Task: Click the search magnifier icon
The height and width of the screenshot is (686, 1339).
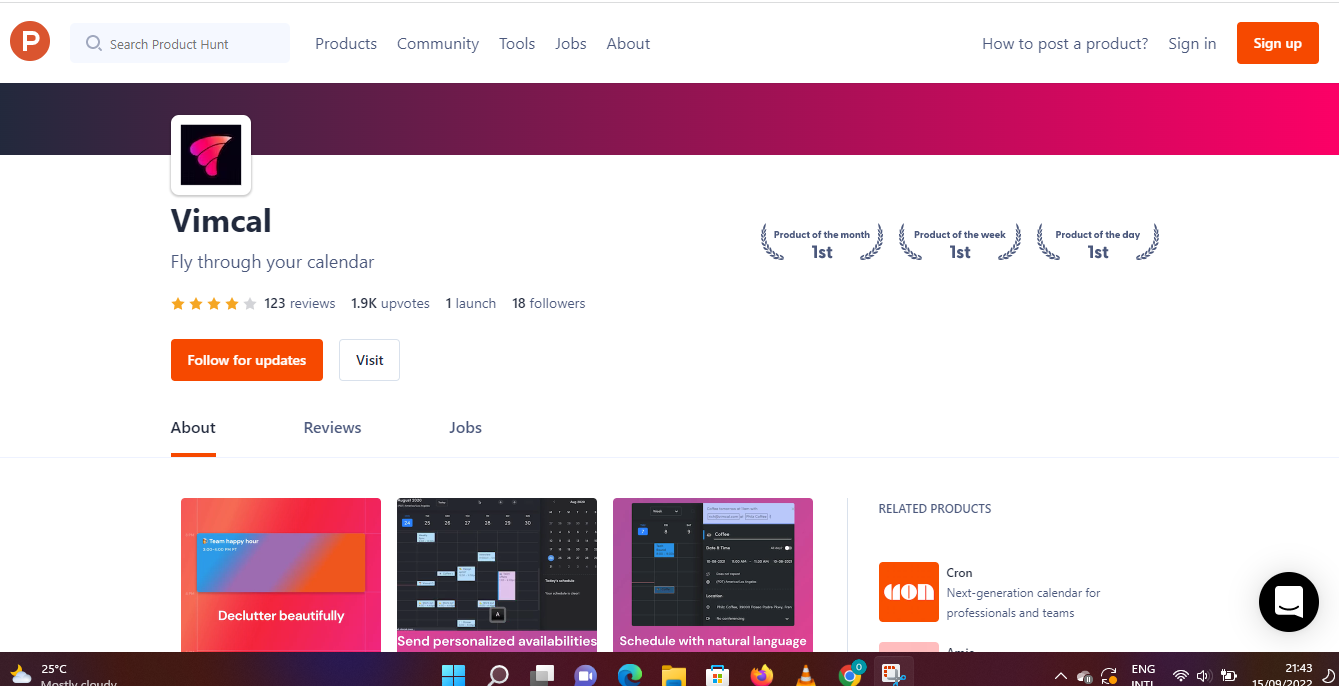Action: [x=94, y=43]
